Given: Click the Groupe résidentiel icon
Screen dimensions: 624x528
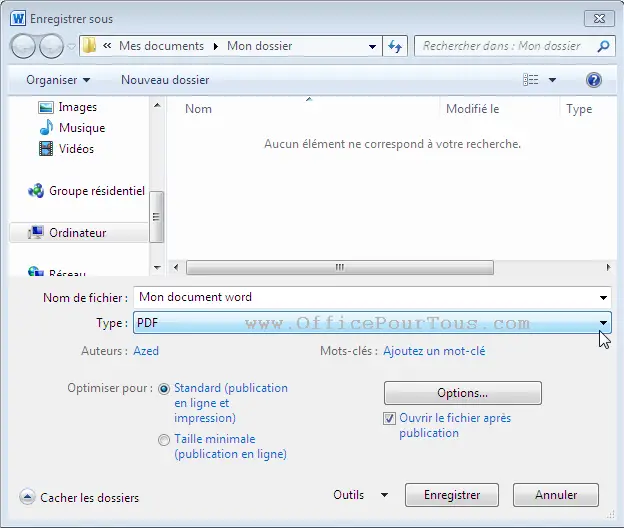Looking at the screenshot, I should pos(36,191).
